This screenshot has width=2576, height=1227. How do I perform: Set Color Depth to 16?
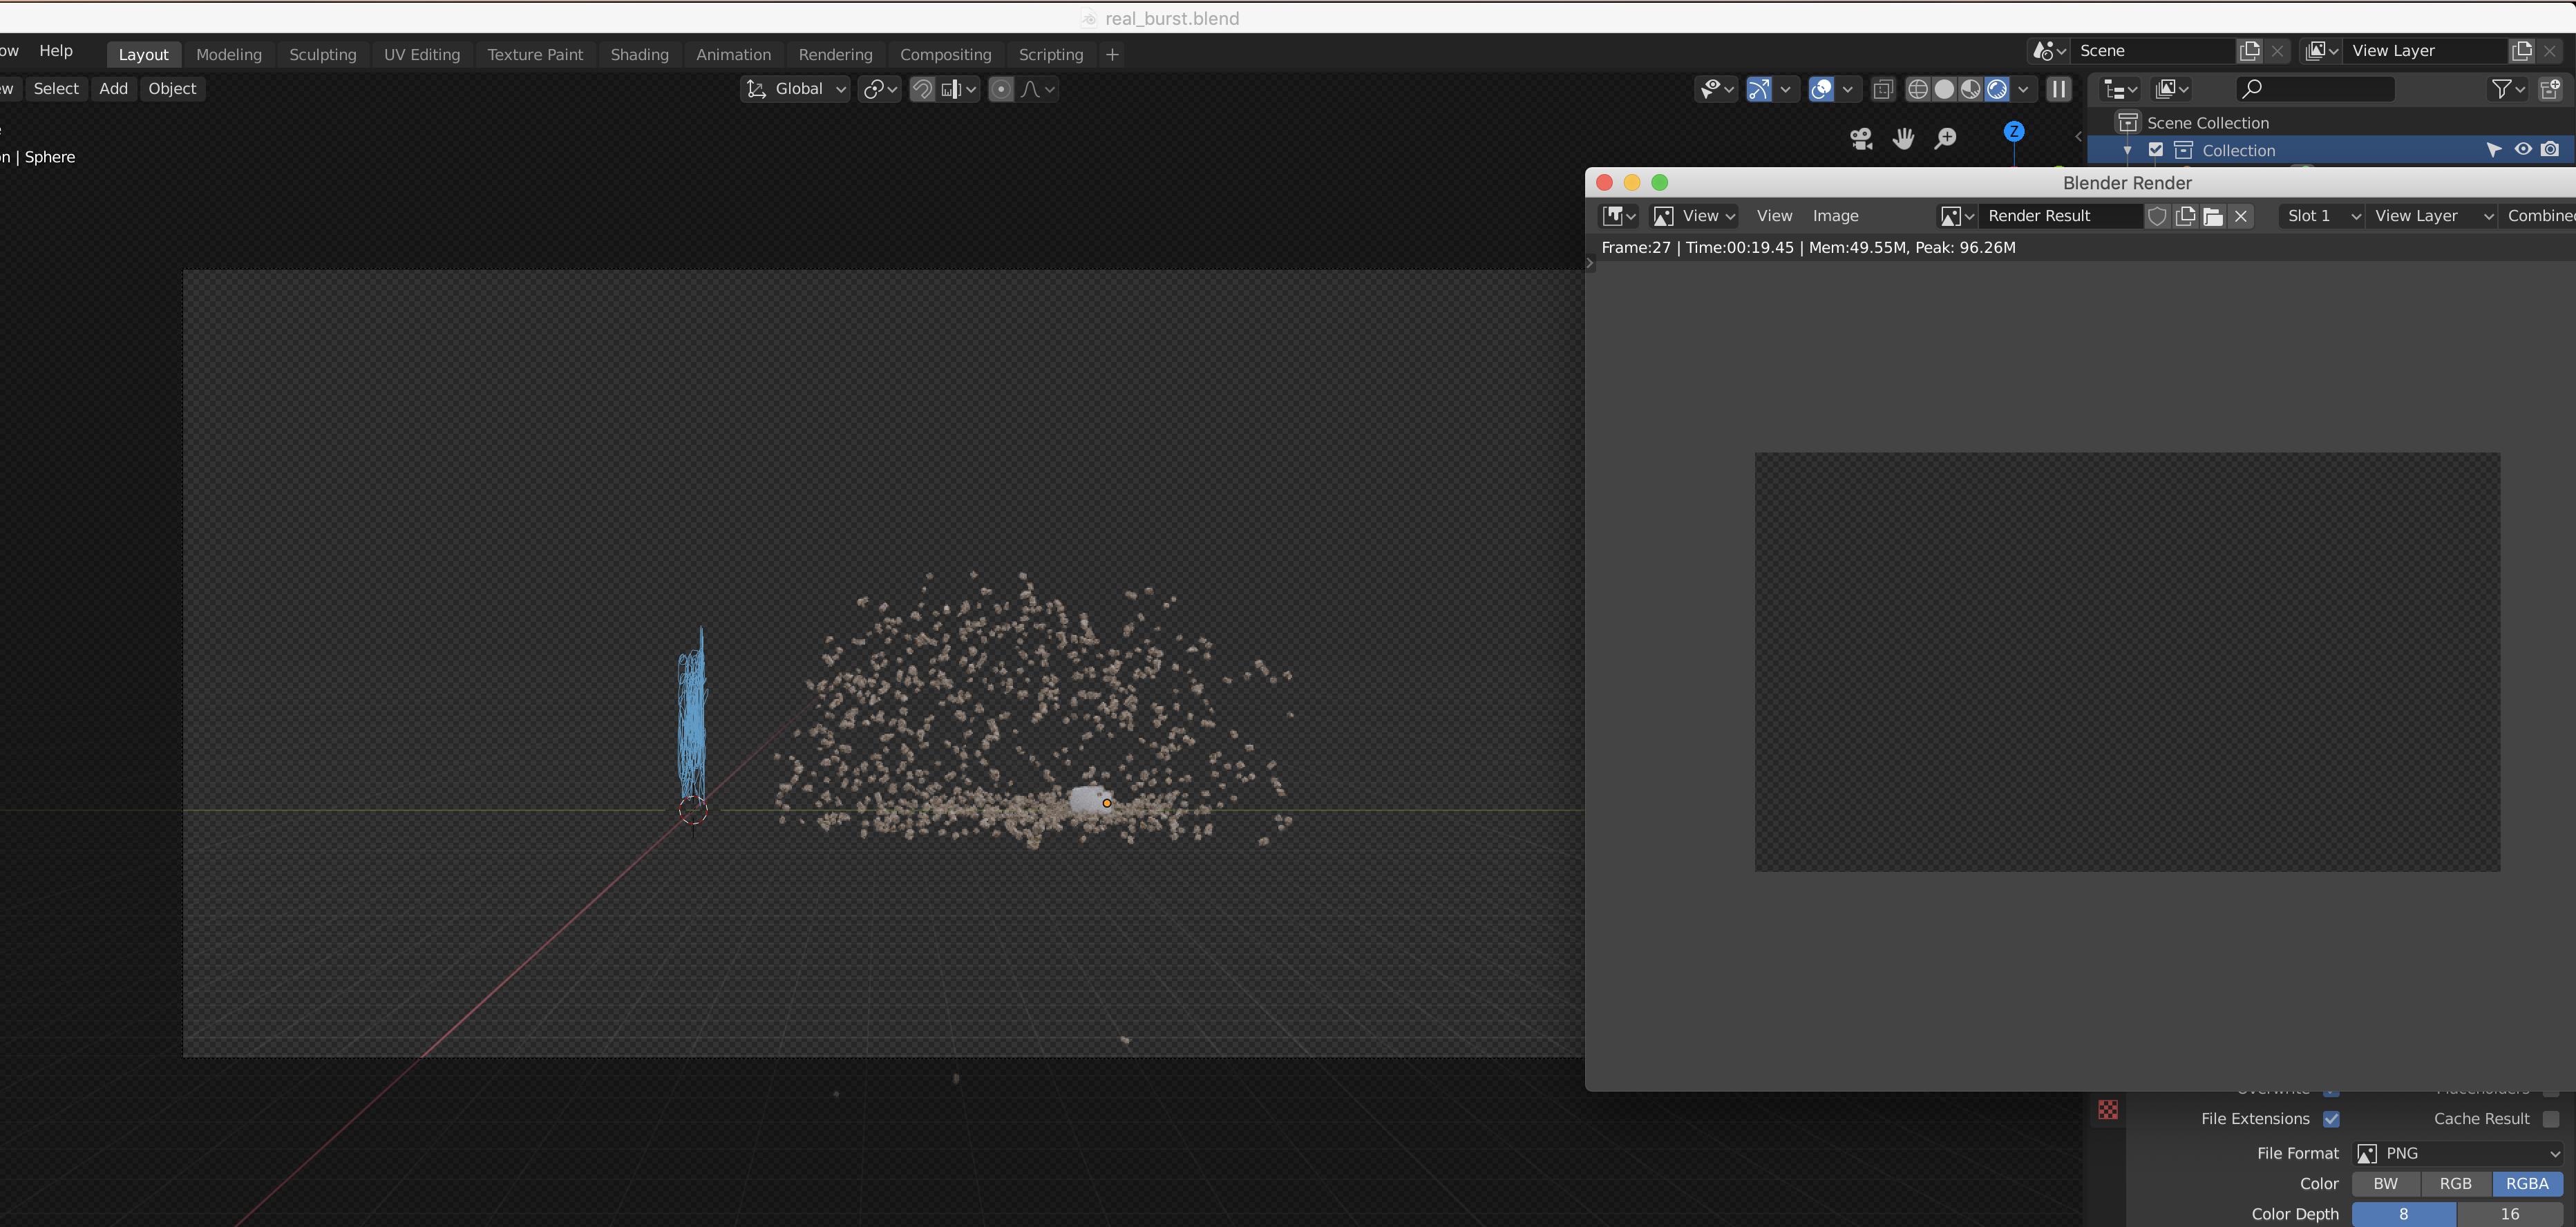point(2510,1214)
